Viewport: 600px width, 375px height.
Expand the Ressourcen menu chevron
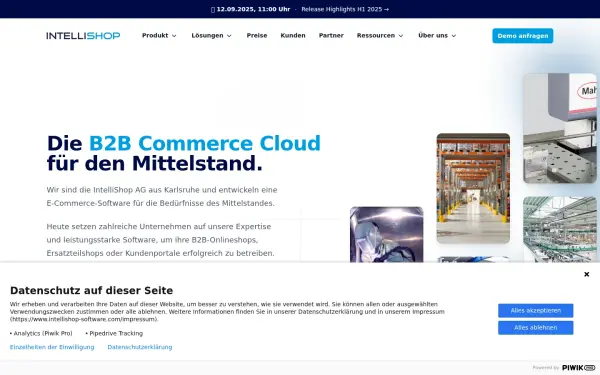401,36
